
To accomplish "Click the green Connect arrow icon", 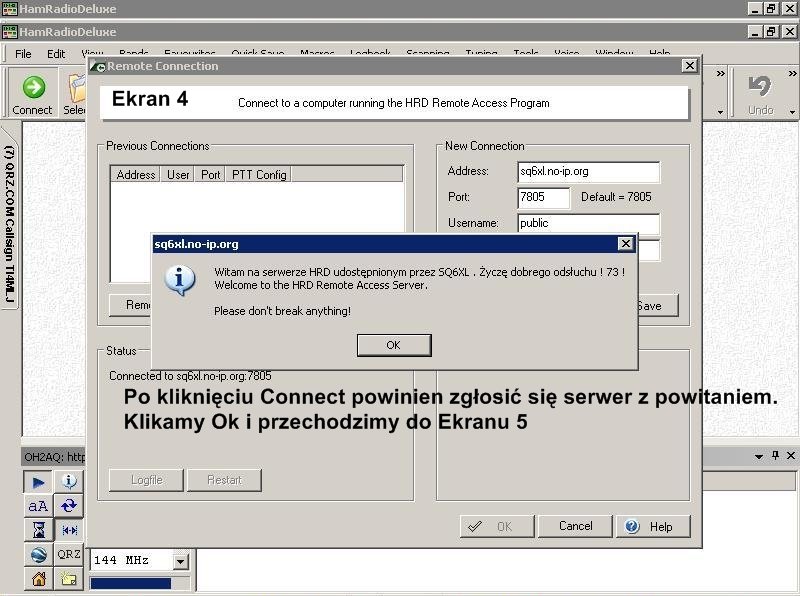I will point(34,87).
